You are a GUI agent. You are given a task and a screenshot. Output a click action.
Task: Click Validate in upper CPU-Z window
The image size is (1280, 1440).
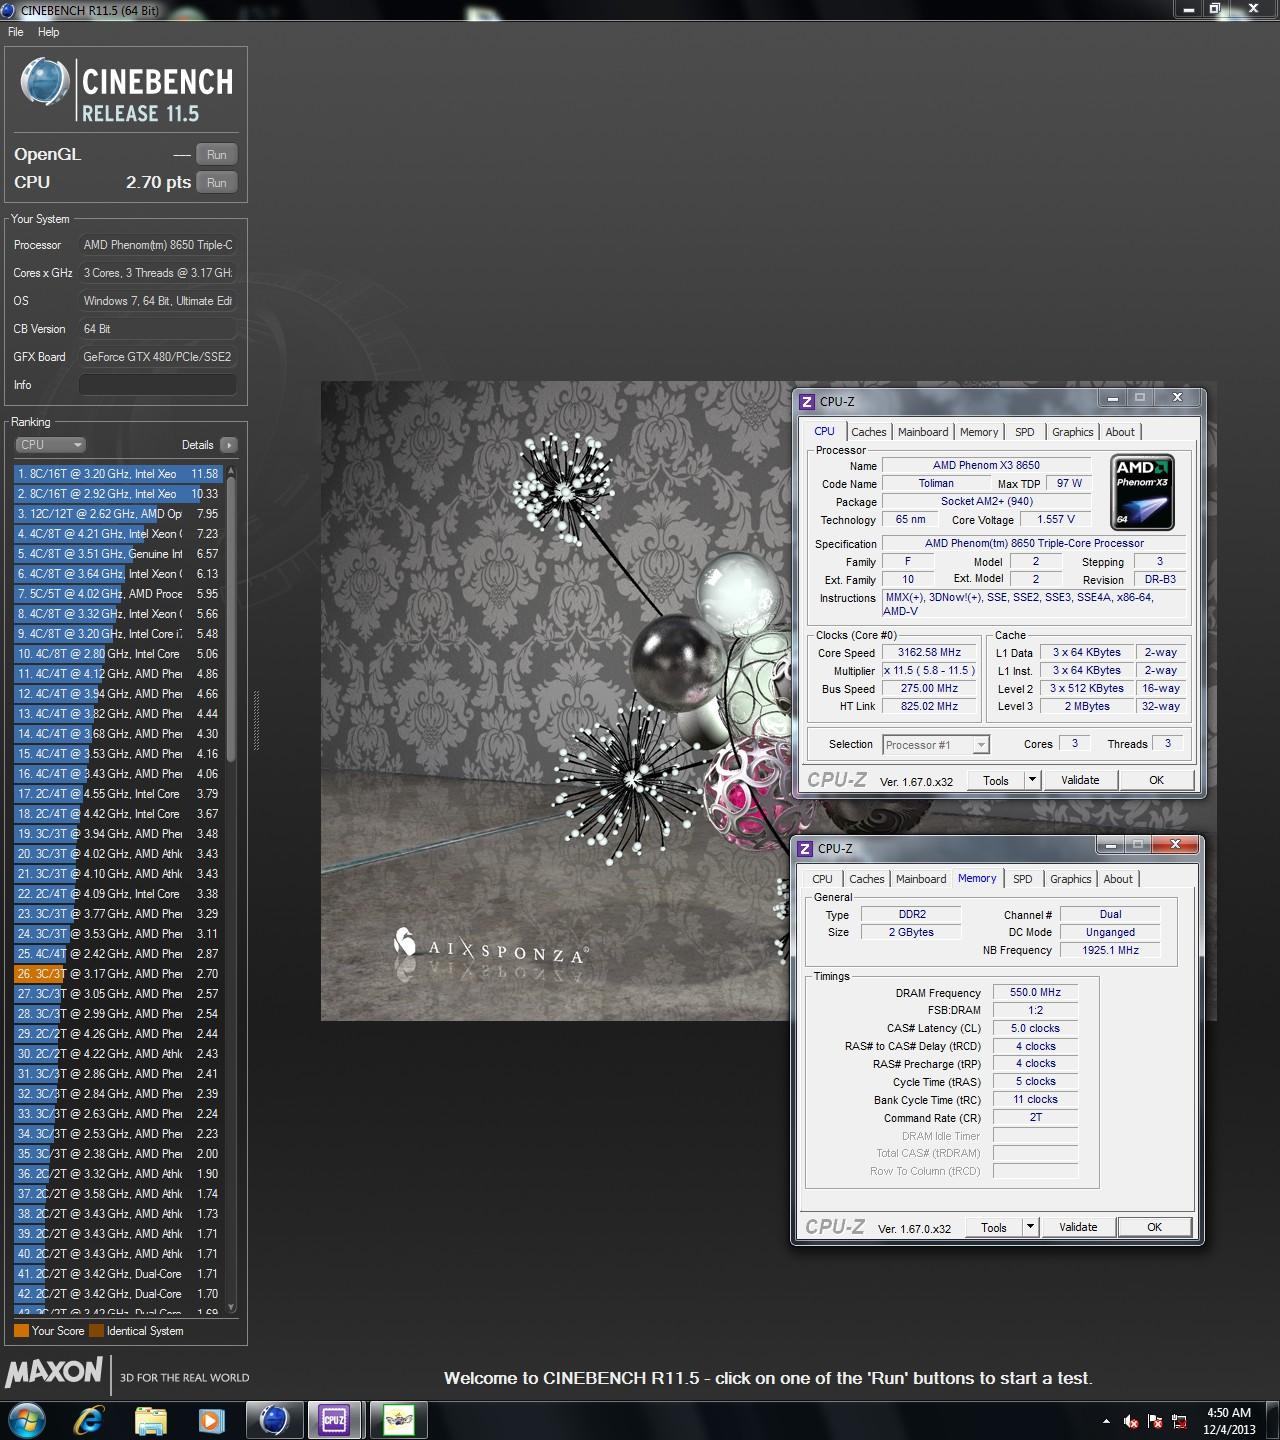click(1080, 781)
